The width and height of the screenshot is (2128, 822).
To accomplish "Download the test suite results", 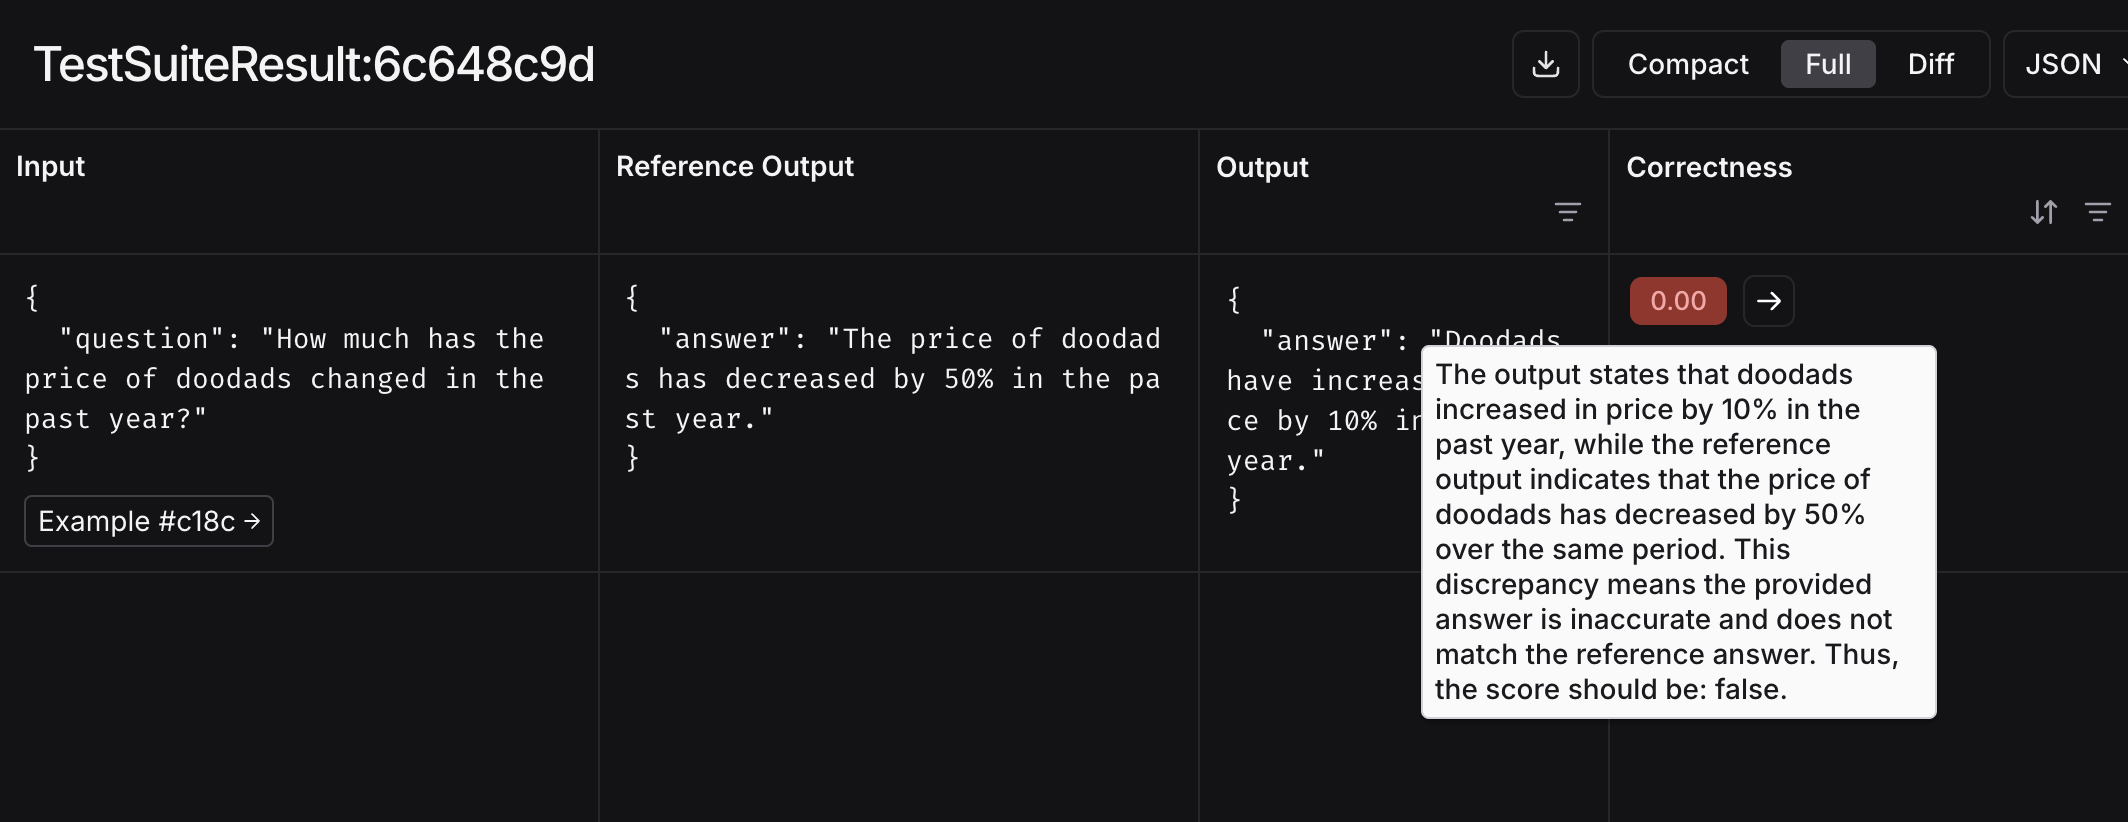I will click(x=1546, y=64).
